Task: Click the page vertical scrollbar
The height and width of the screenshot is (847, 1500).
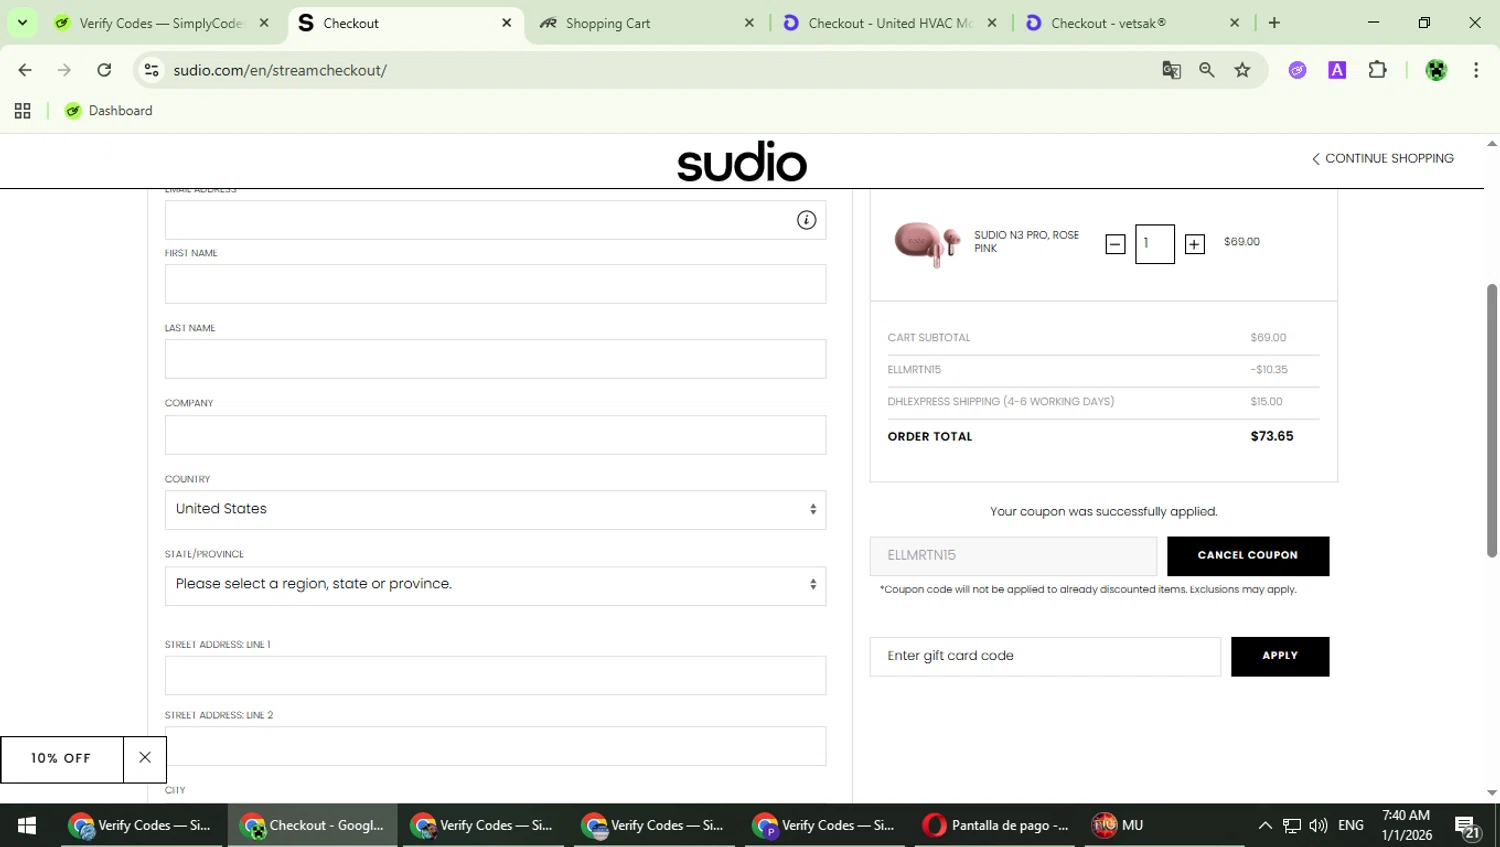Action: (x=1492, y=420)
